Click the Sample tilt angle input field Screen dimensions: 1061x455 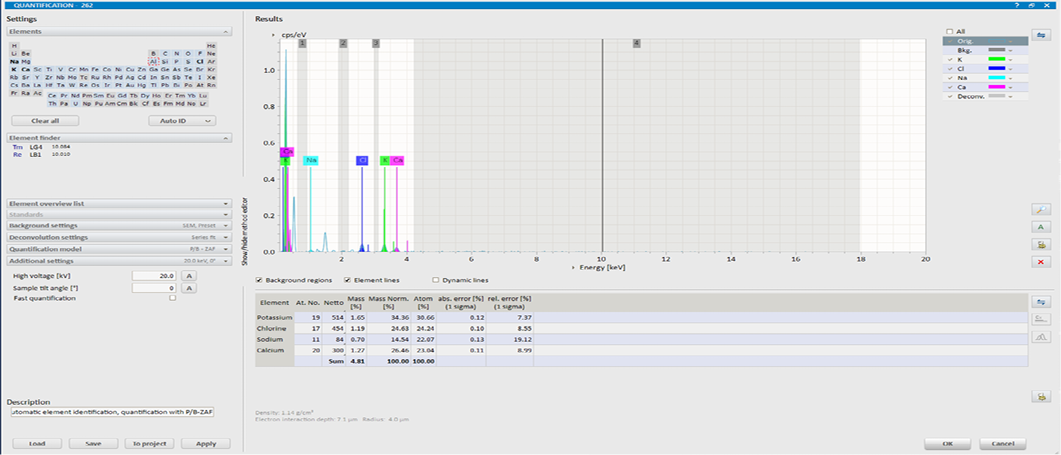pos(156,288)
